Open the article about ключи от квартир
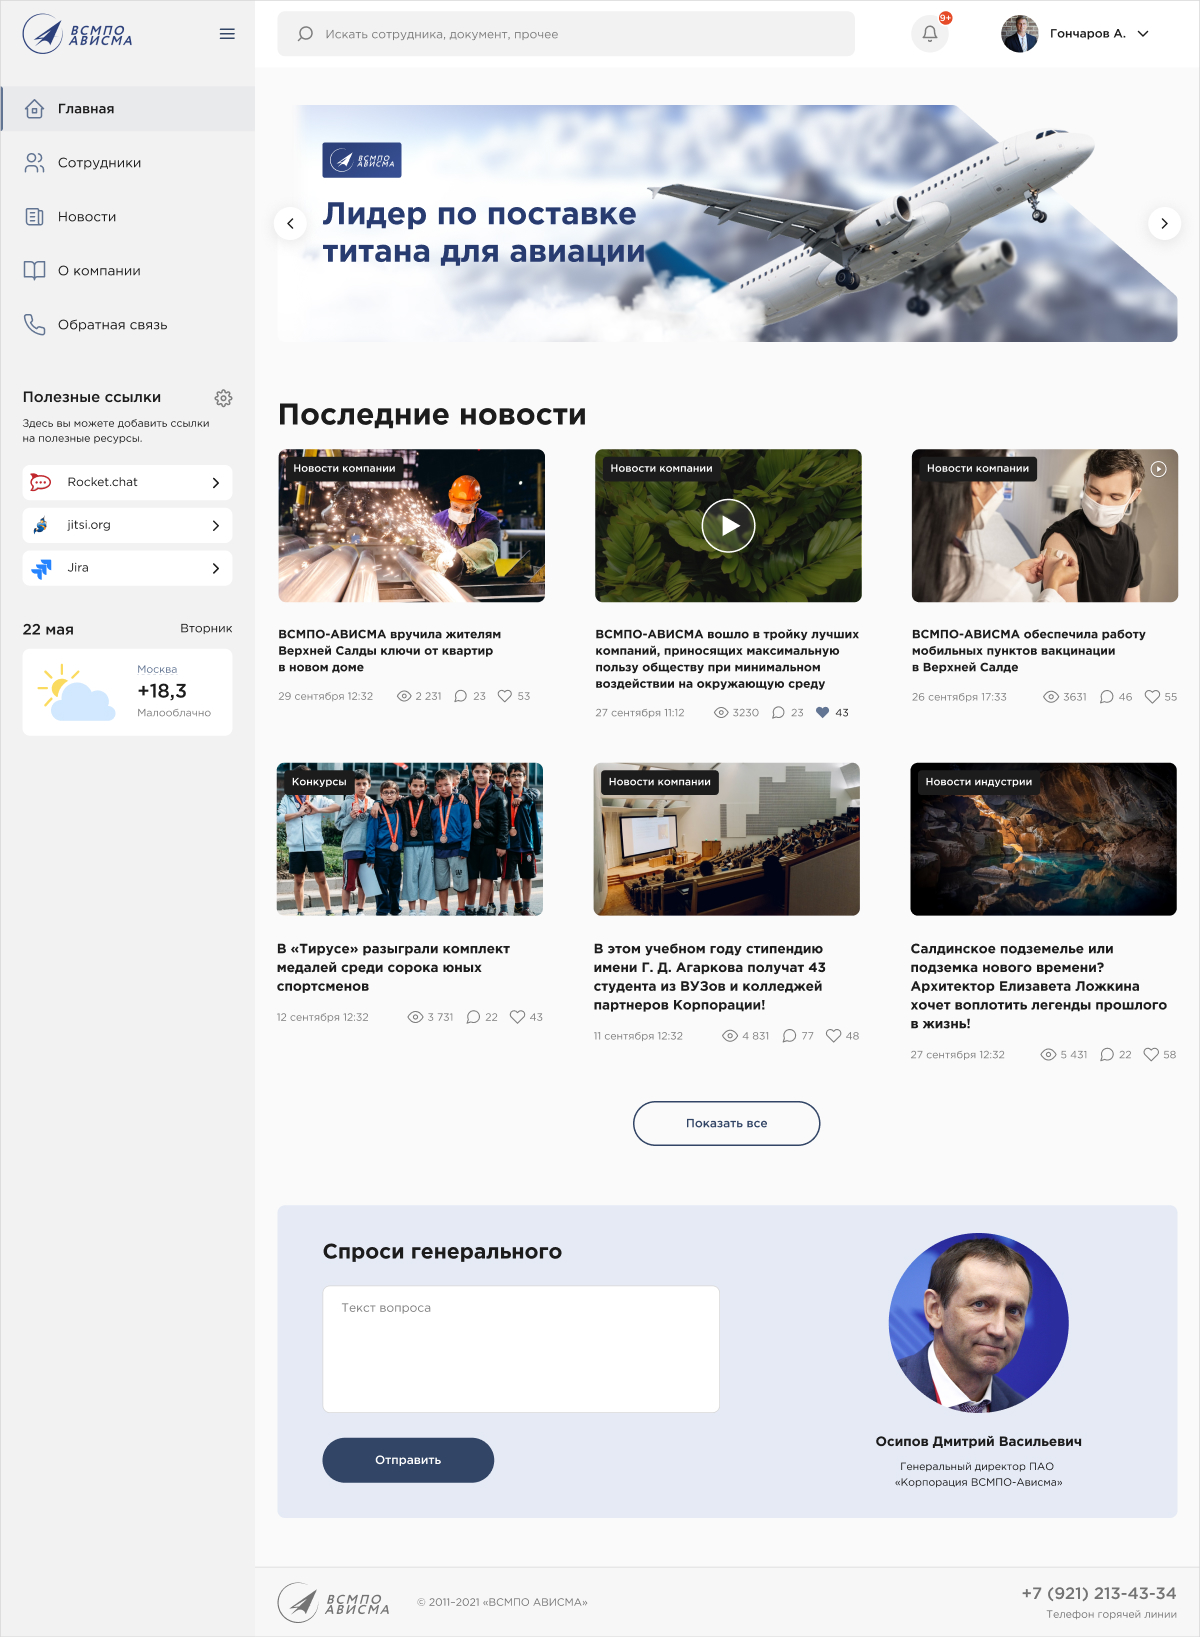 pos(390,651)
